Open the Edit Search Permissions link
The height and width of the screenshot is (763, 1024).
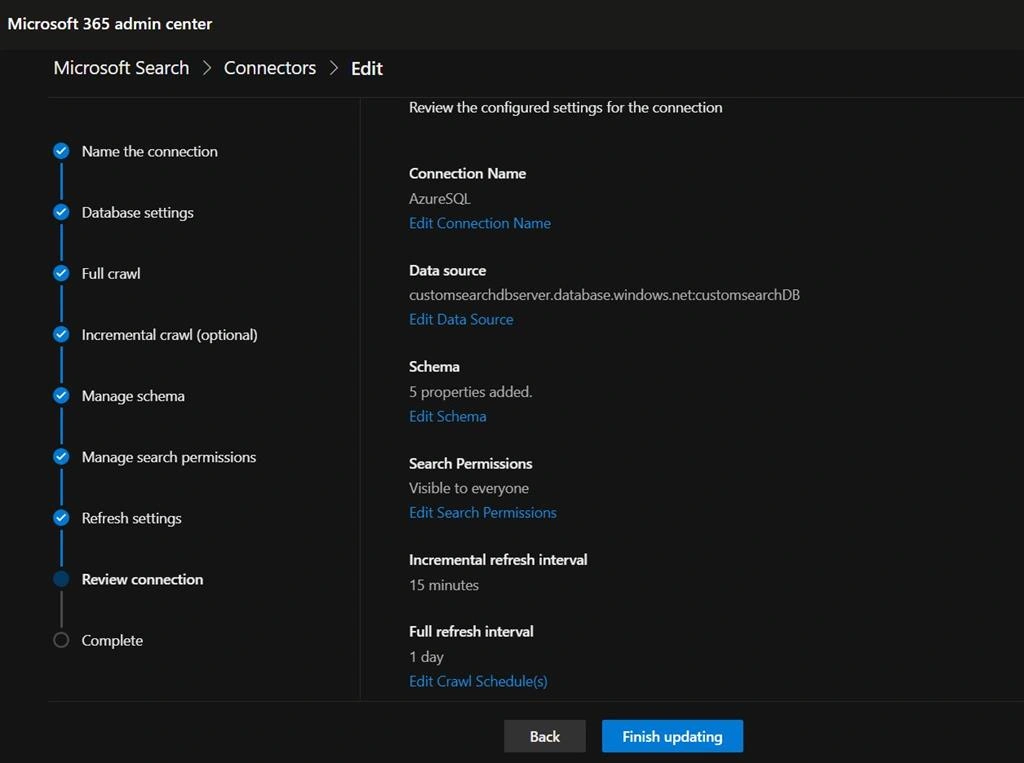[x=483, y=513]
